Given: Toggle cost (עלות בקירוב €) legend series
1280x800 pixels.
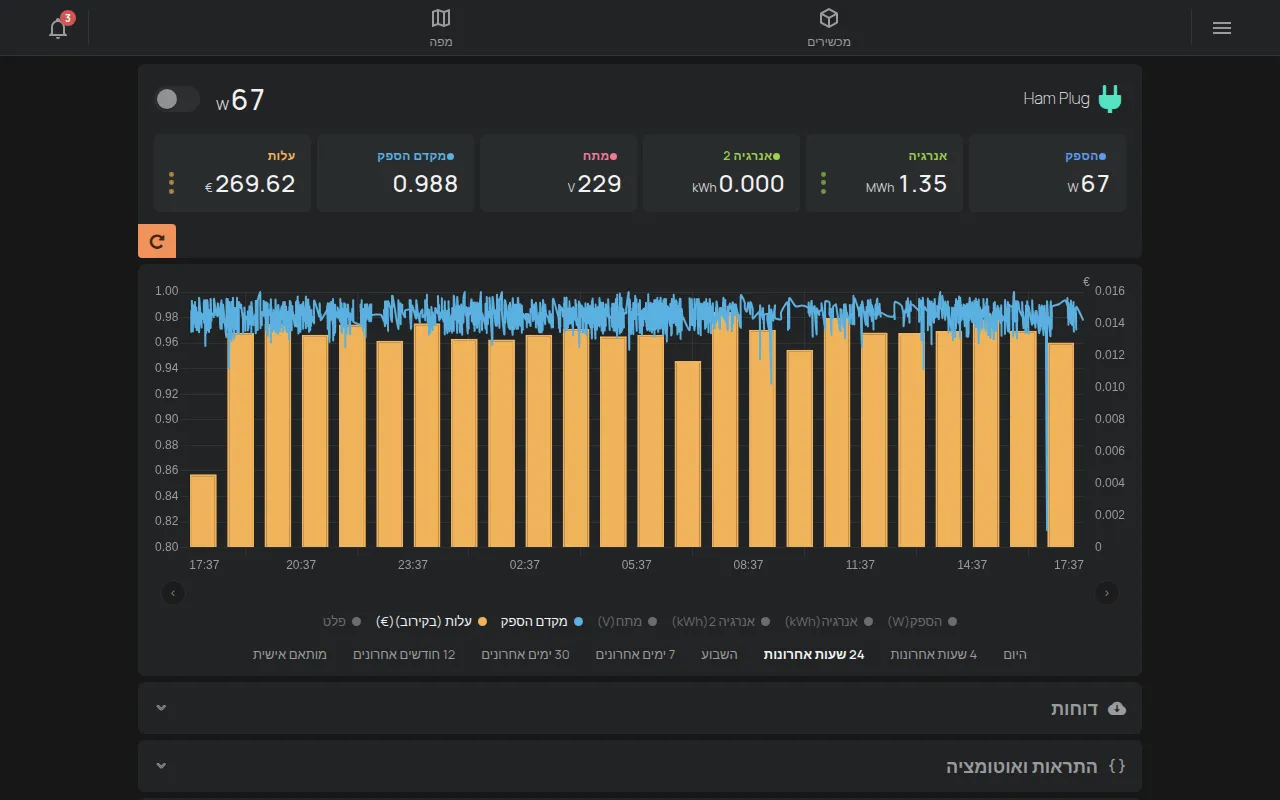Looking at the screenshot, I should pyautogui.click(x=432, y=622).
